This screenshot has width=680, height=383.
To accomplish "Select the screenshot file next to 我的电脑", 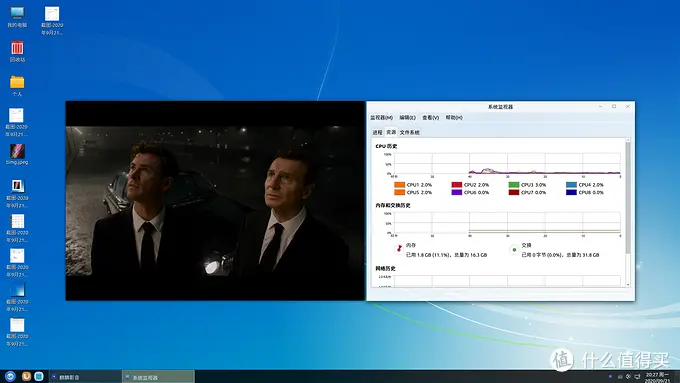I will [52, 20].
